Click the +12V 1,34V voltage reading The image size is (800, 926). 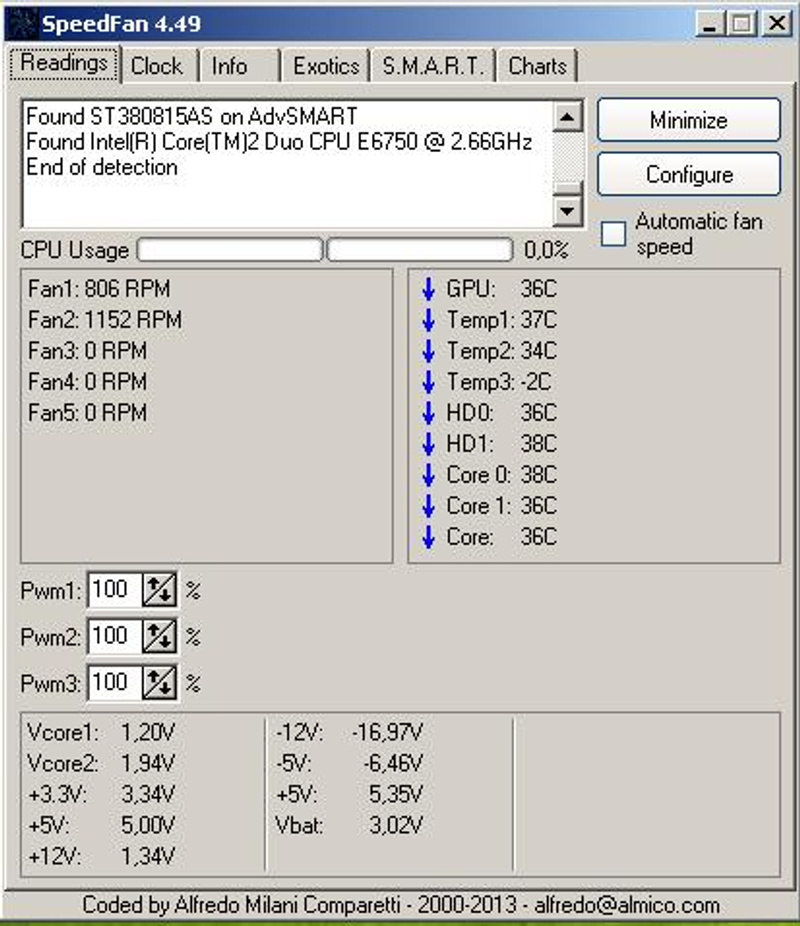point(101,856)
